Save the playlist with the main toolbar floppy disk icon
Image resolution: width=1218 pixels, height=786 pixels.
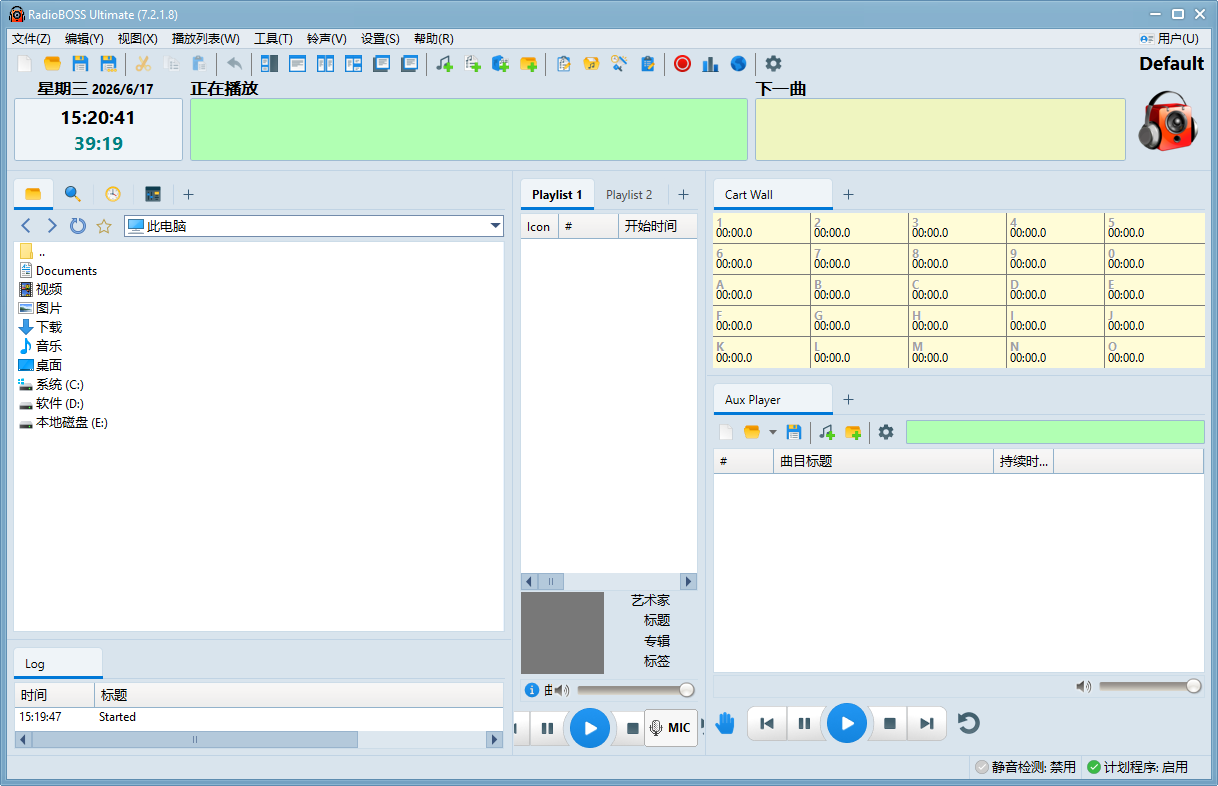pyautogui.click(x=80, y=64)
